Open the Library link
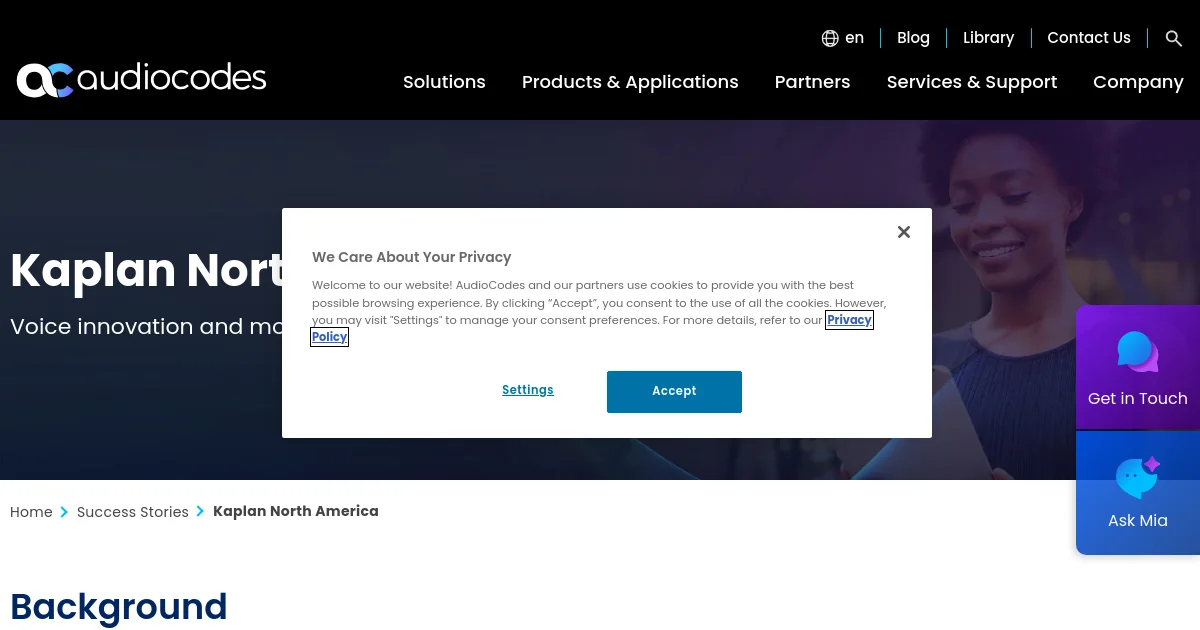Viewport: 1200px width, 630px height. pyautogui.click(x=988, y=38)
